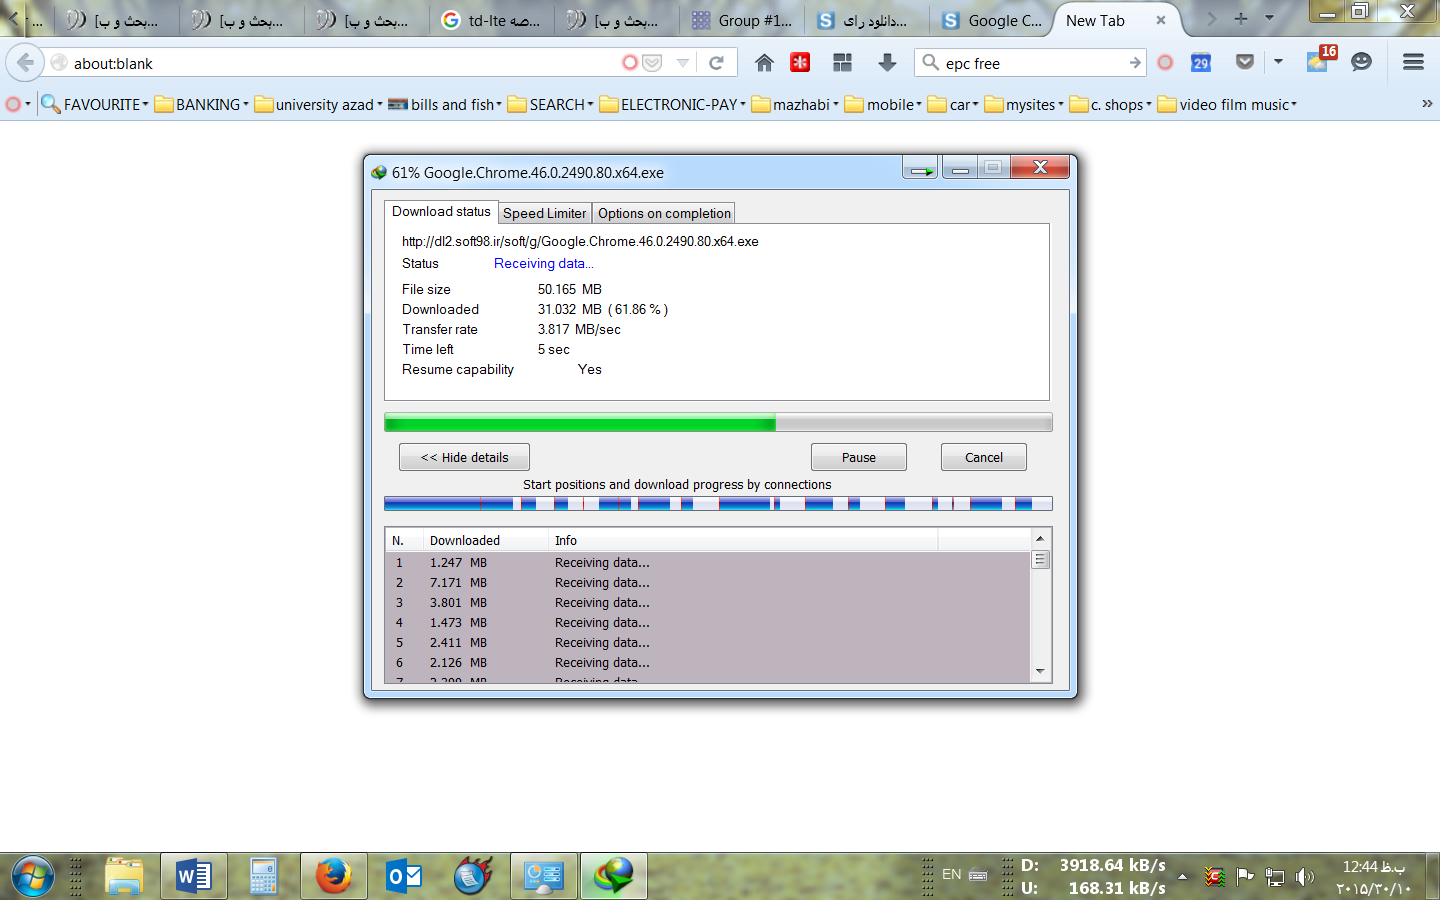Expand the FAVOURITE bookmarks folder
Viewport: 1440px width, 900px height.
click(96, 104)
